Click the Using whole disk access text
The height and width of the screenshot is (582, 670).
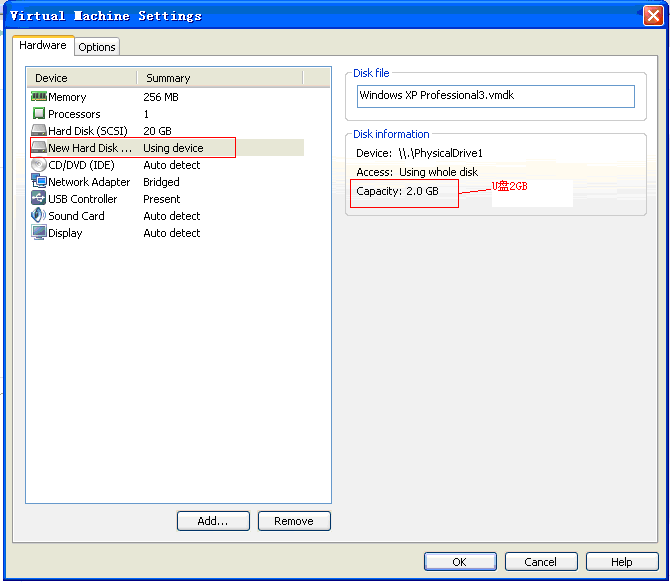438,172
